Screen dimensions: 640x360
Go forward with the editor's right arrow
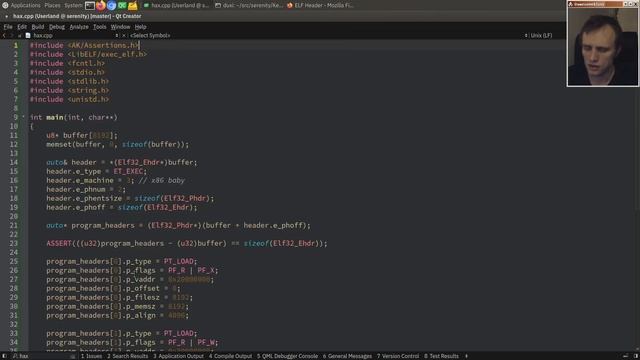[11, 36]
